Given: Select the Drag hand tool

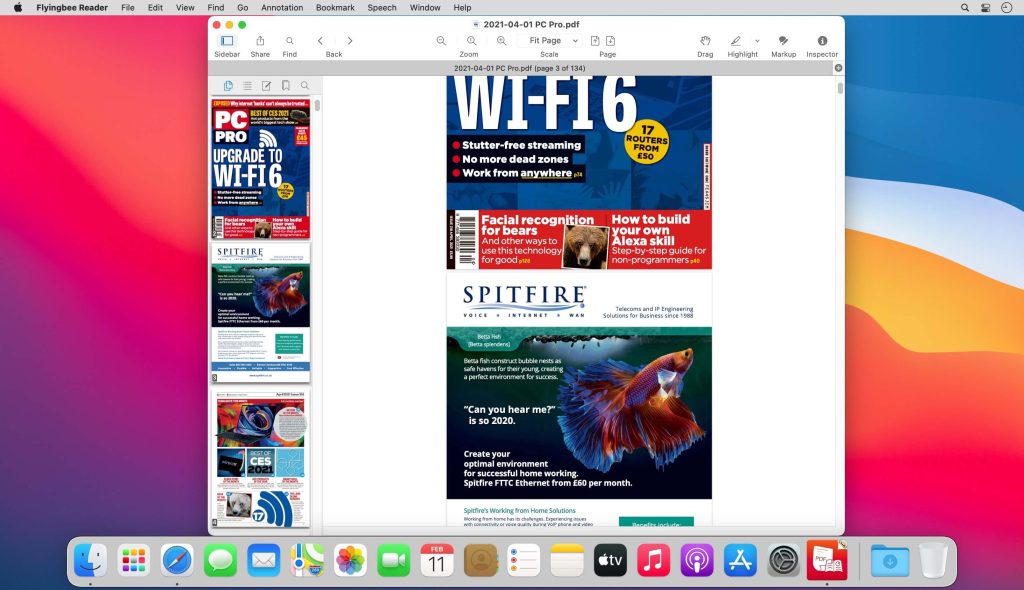Looking at the screenshot, I should (x=705, y=40).
